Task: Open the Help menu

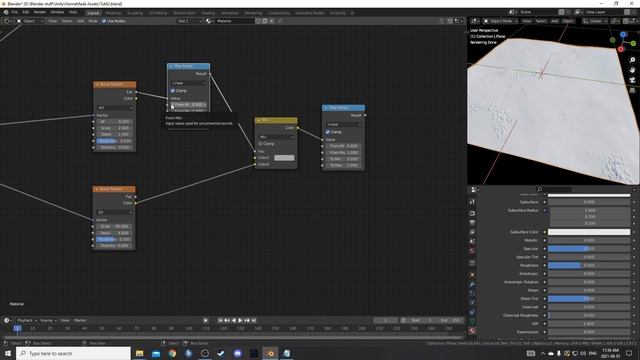Action: click(73, 12)
